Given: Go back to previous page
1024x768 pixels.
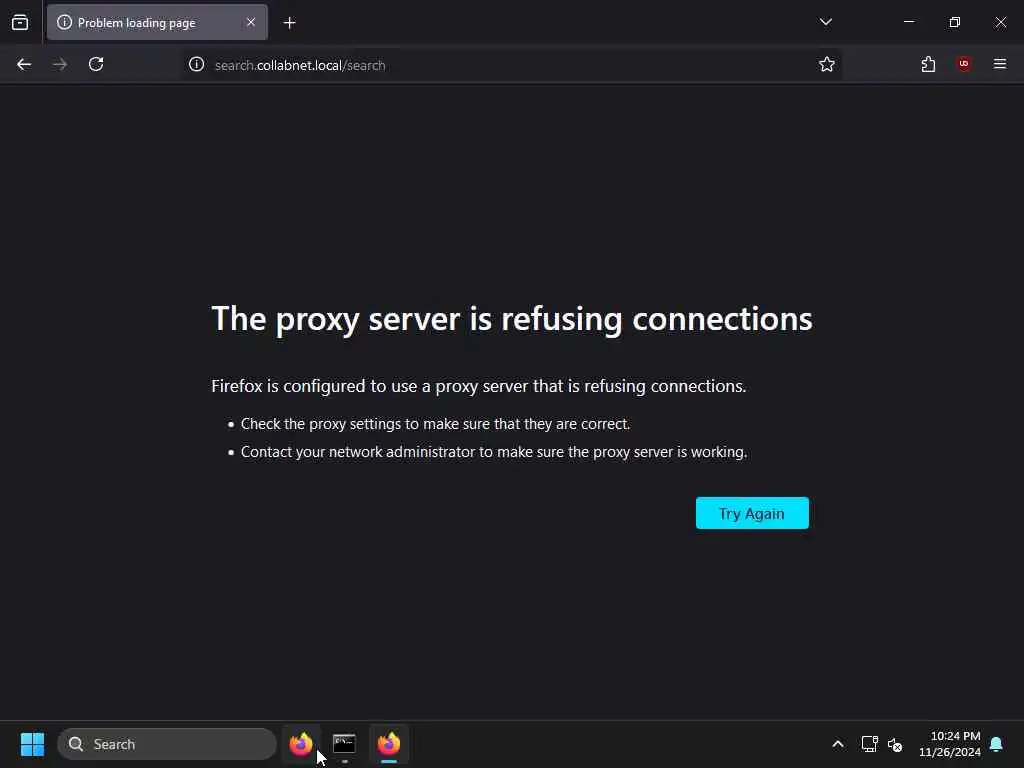Looking at the screenshot, I should click(24, 64).
